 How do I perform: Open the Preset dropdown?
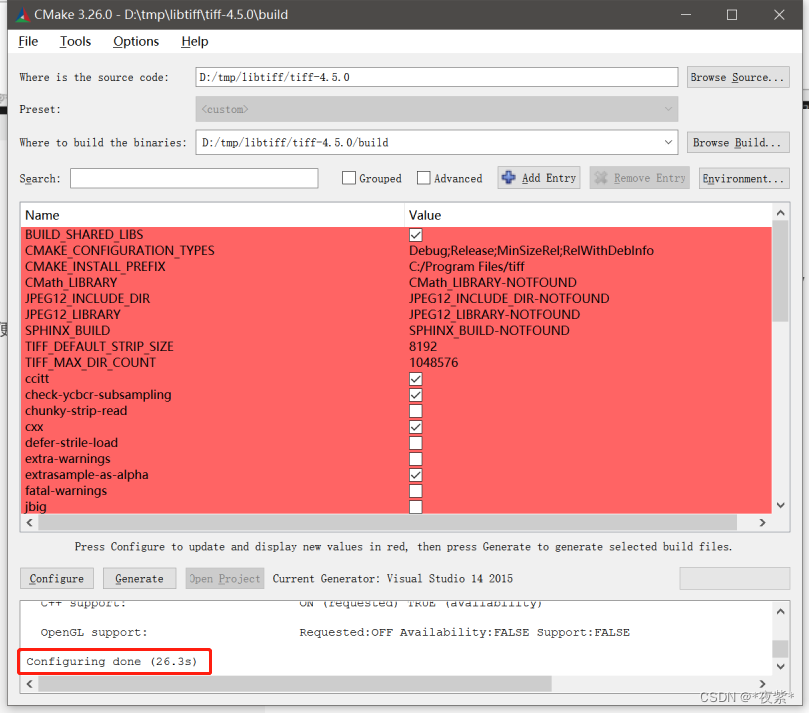pyautogui.click(x=666, y=109)
